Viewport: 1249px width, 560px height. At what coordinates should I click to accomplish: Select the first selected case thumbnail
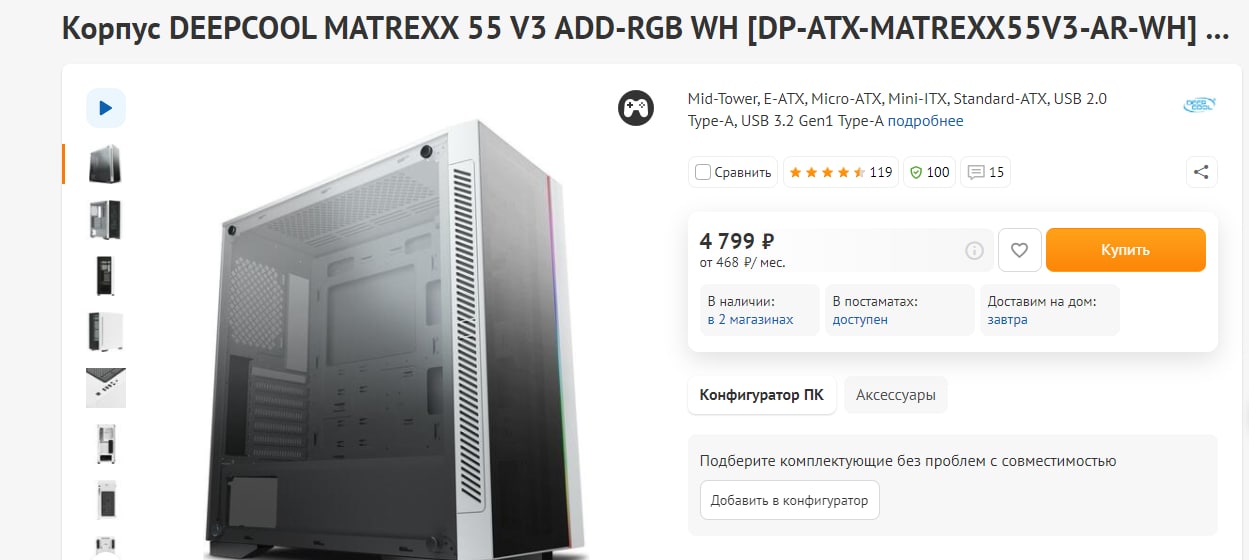tap(105, 164)
